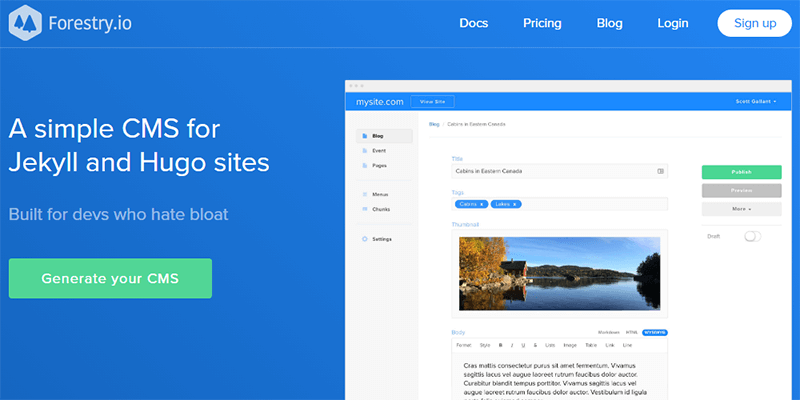This screenshot has width=800, height=400.
Task: Expand the More dropdown
Action: (741, 209)
